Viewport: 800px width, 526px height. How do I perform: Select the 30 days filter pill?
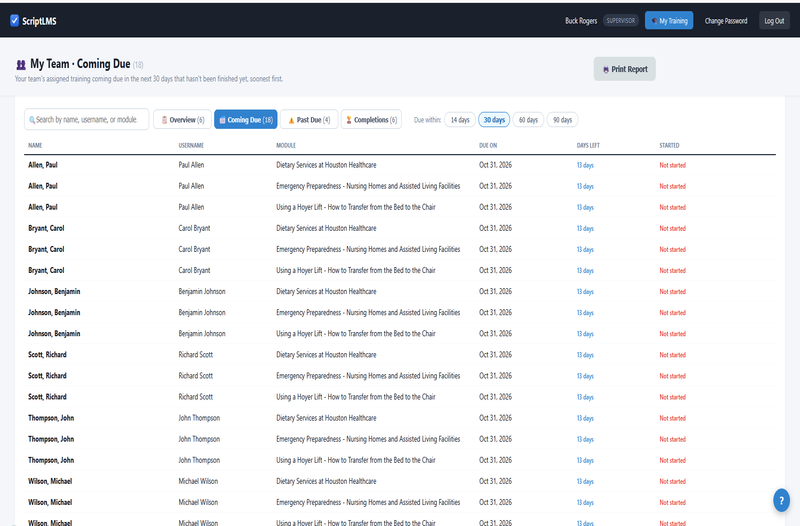494,120
